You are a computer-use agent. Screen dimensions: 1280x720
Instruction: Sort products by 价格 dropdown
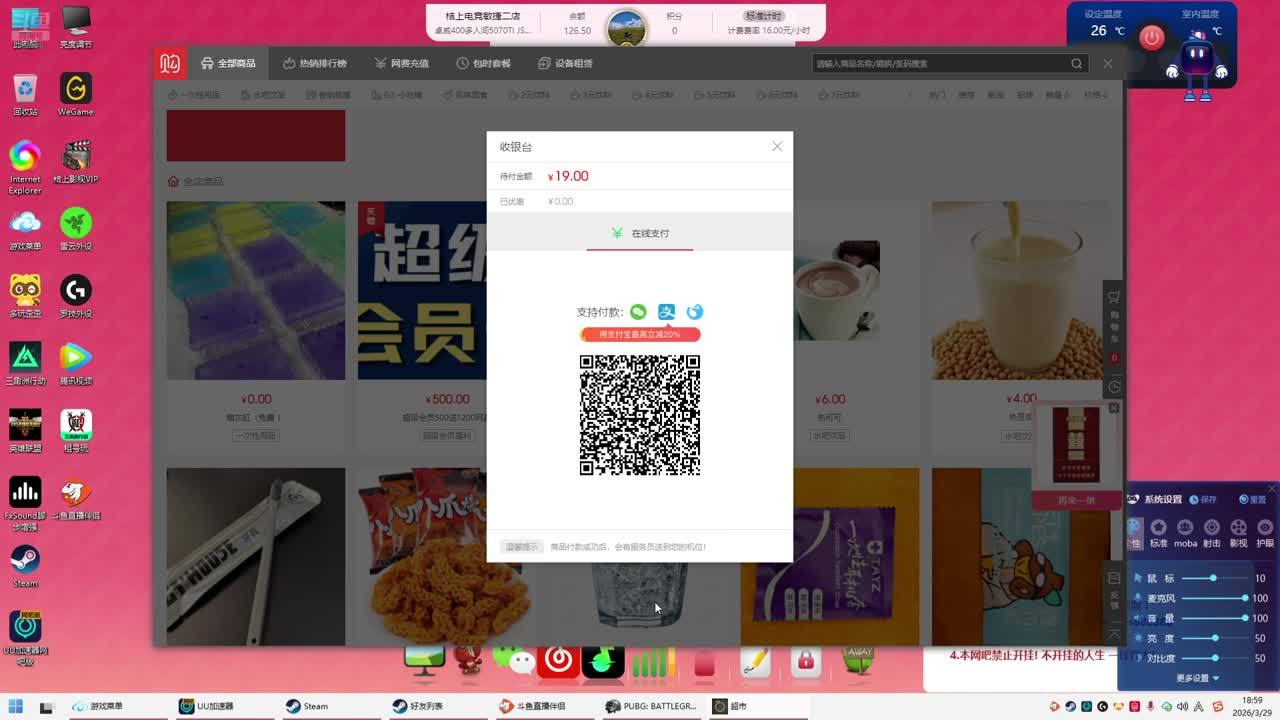1096,95
